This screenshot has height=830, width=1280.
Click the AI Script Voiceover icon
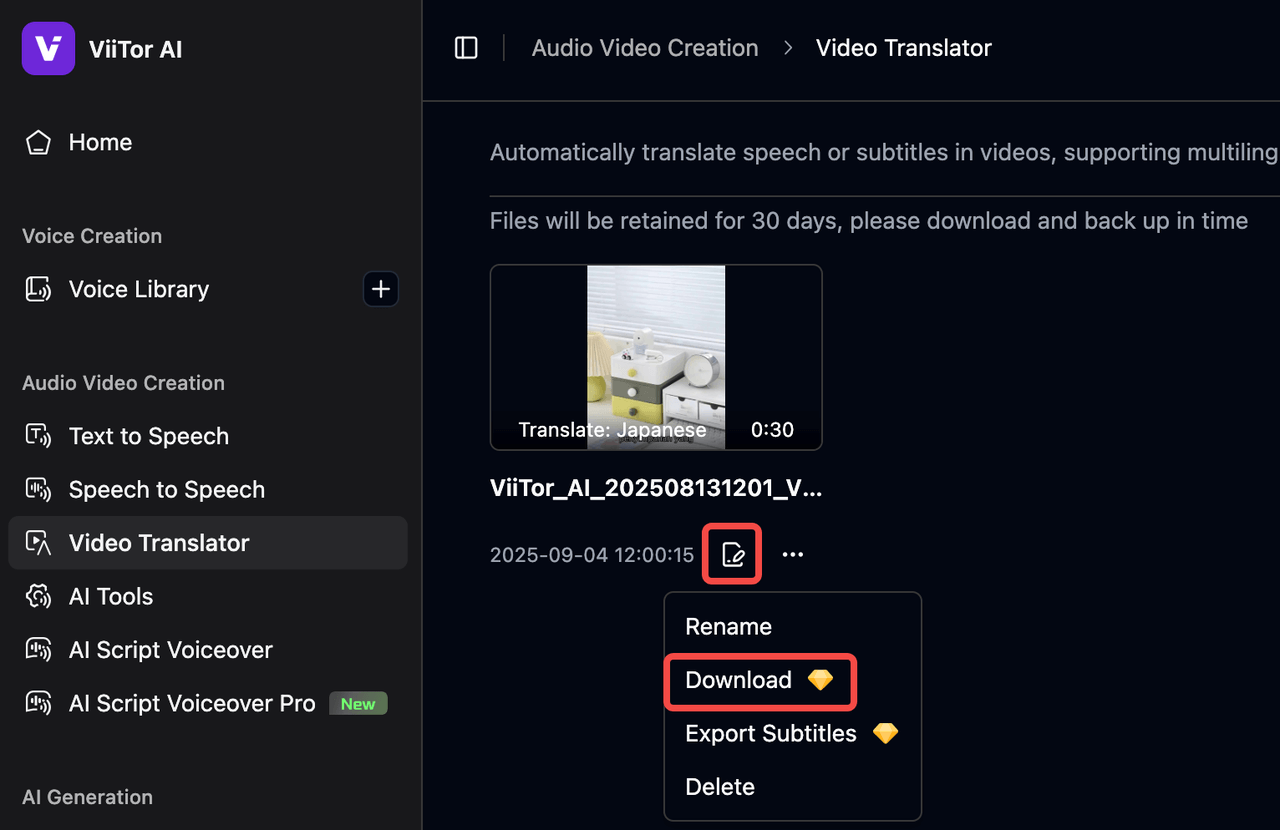tap(38, 650)
